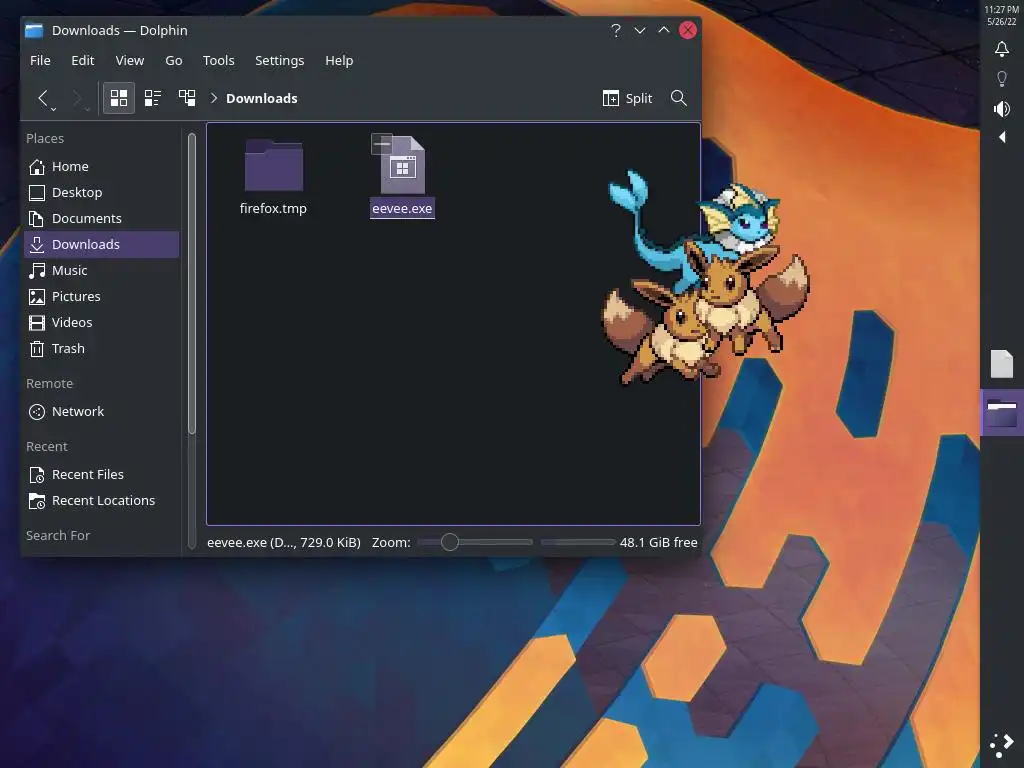This screenshot has width=1024, height=768.
Task: Open Trash in Places panel
Action: coord(101,349)
